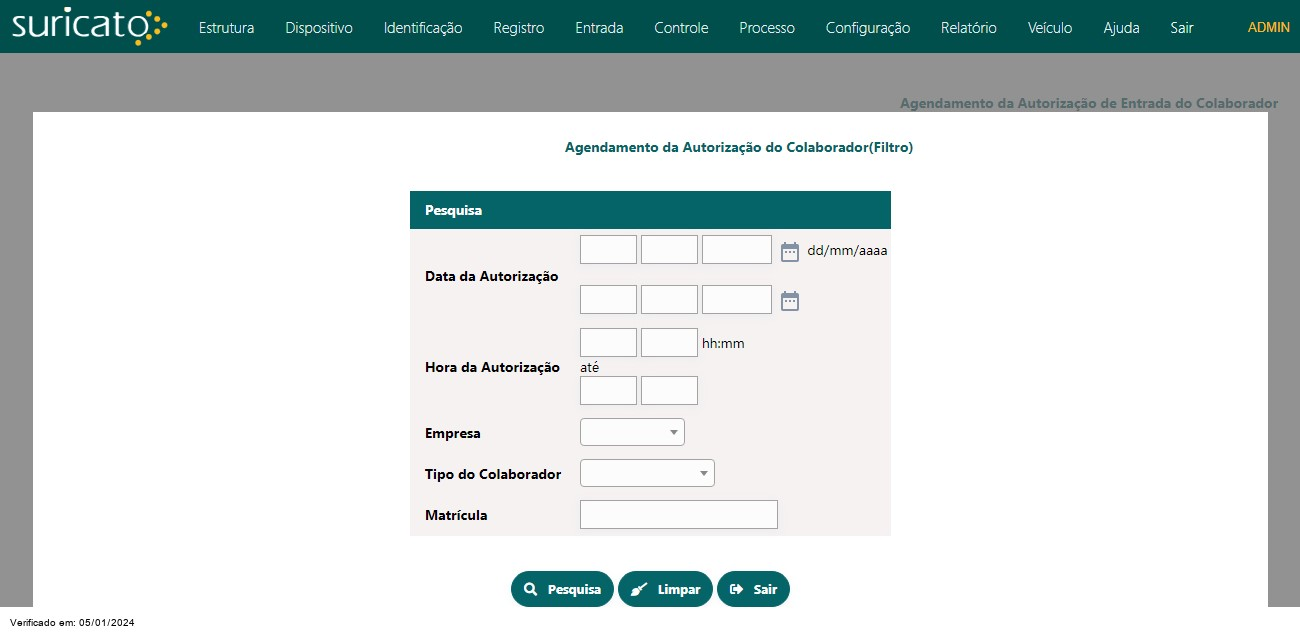Viewport: 1300px width, 637px height.
Task: Open the Relatório menu
Action: tap(968, 28)
